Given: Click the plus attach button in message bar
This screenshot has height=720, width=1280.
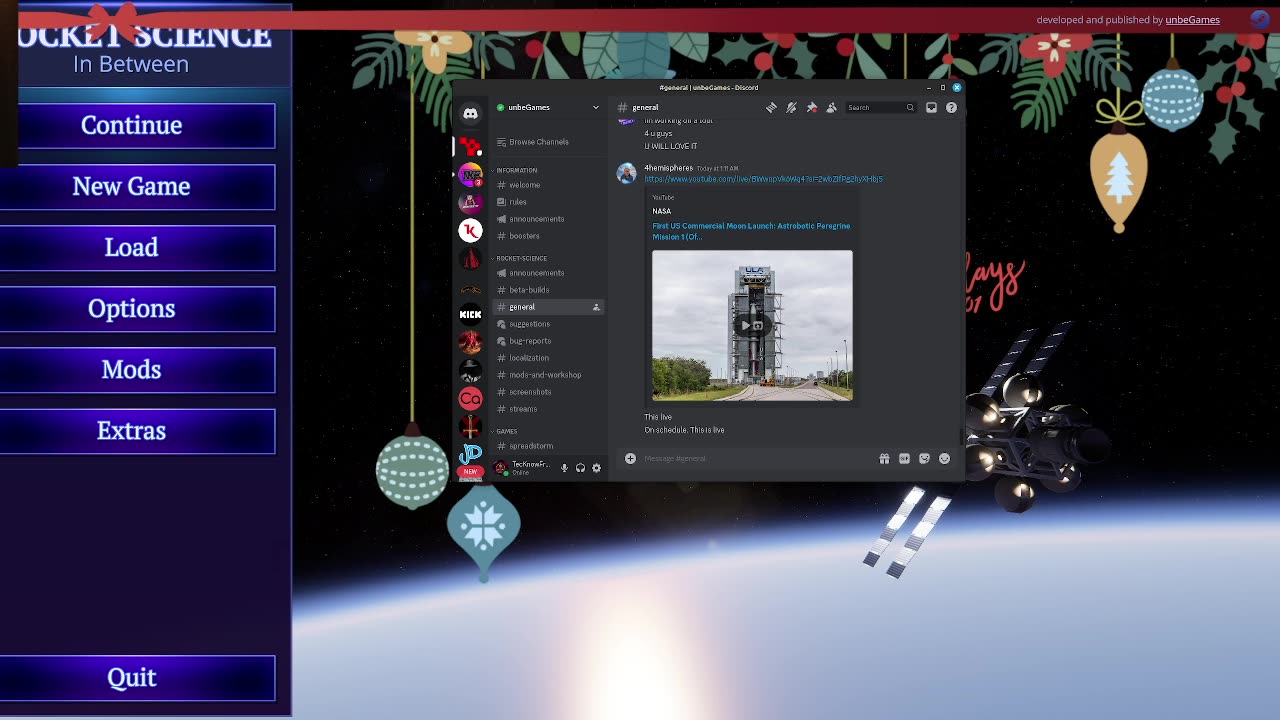Looking at the screenshot, I should [x=630, y=458].
